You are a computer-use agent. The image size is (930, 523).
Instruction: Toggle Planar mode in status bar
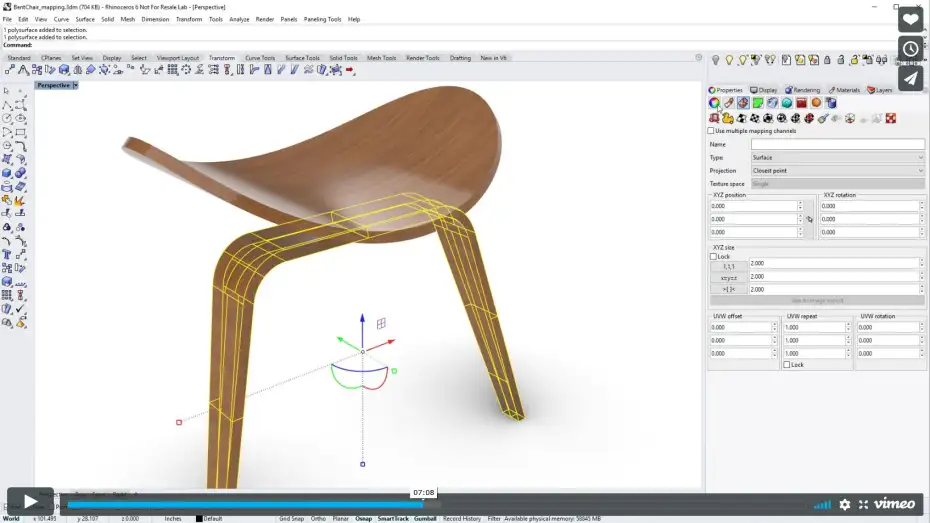pos(340,518)
